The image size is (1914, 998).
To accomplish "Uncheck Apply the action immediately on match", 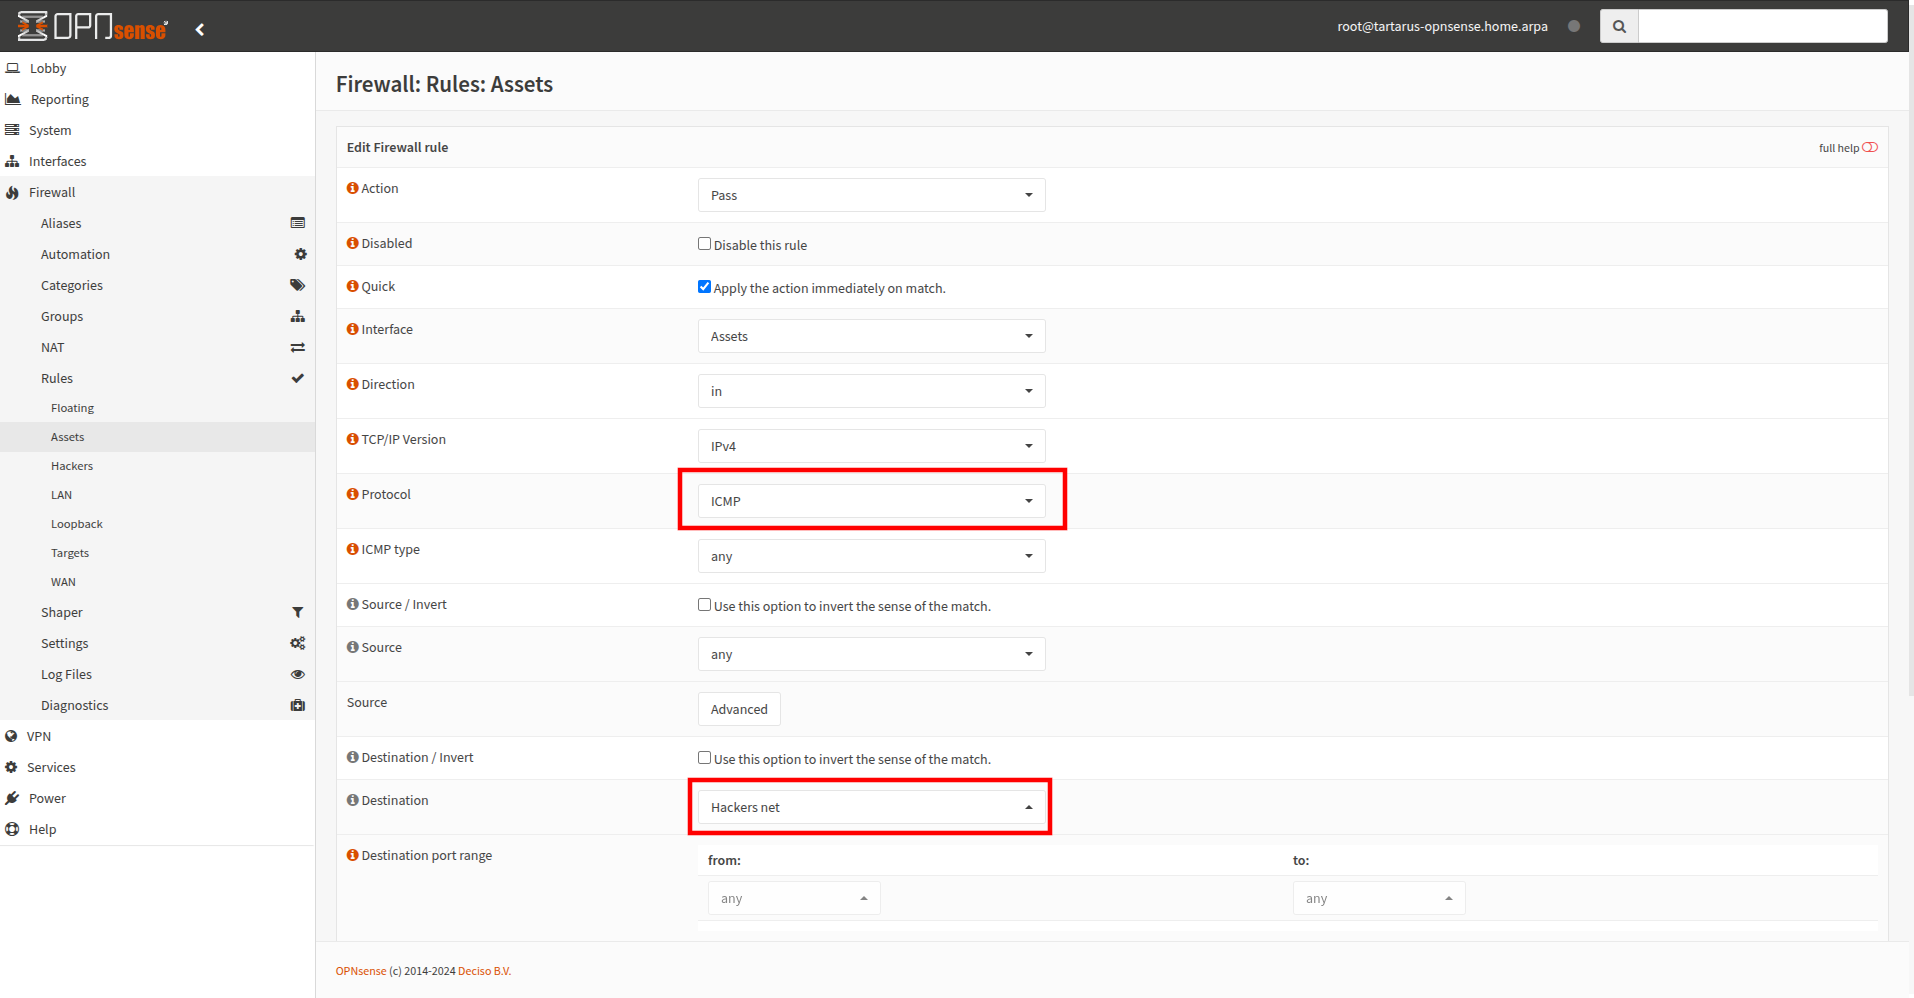I will (704, 287).
